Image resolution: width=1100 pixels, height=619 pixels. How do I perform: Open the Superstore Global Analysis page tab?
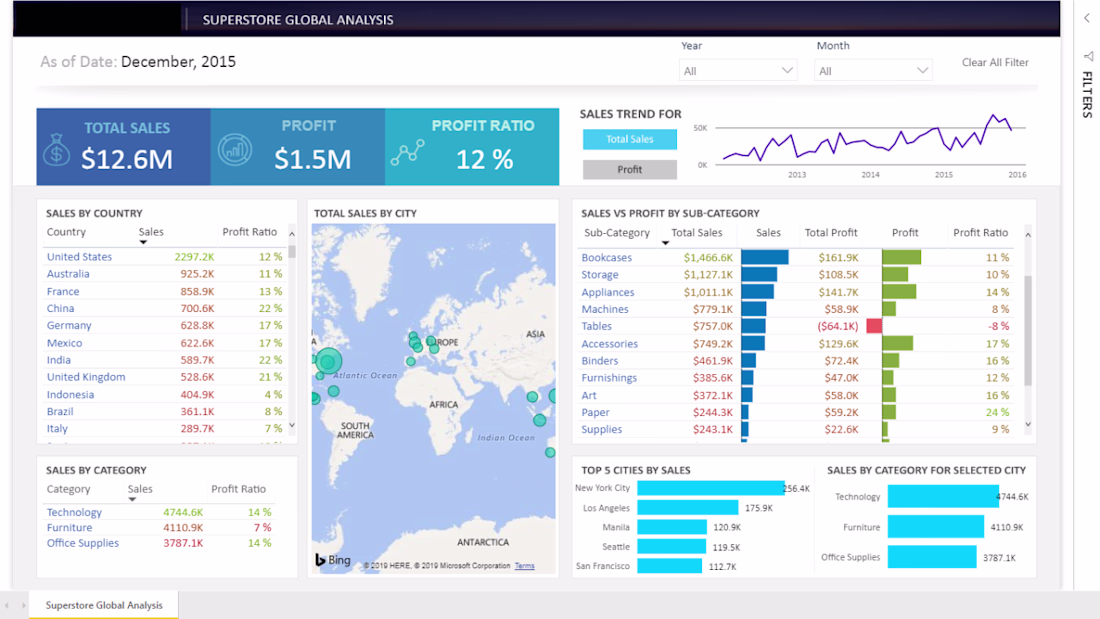click(x=104, y=605)
